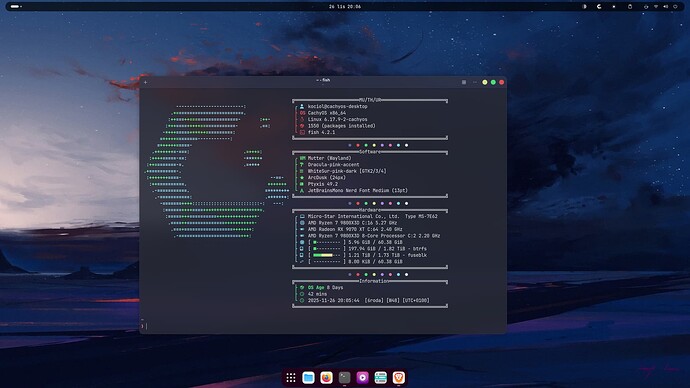The height and width of the screenshot is (388, 690).
Task: Minimize the terminal with the yellow button
Action: coord(484,82)
